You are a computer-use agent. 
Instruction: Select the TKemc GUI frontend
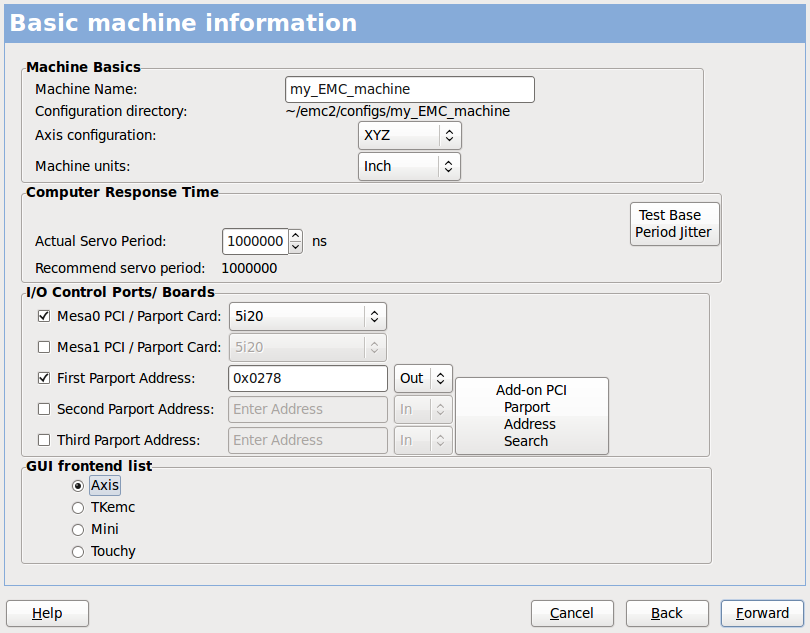pyautogui.click(x=77, y=507)
